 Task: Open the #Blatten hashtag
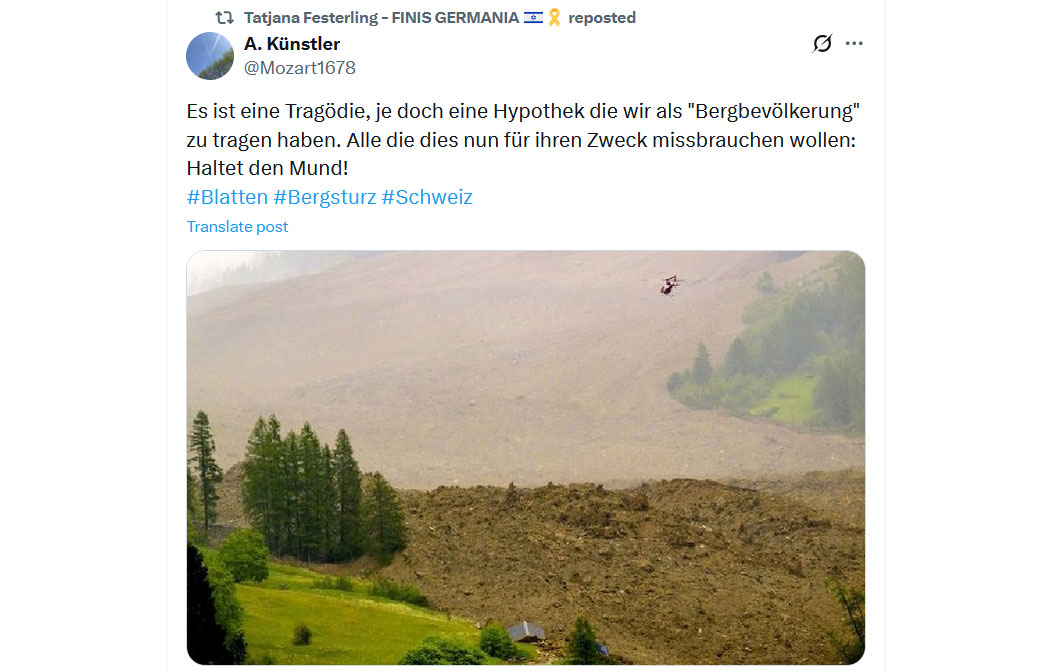pyautogui.click(x=227, y=197)
